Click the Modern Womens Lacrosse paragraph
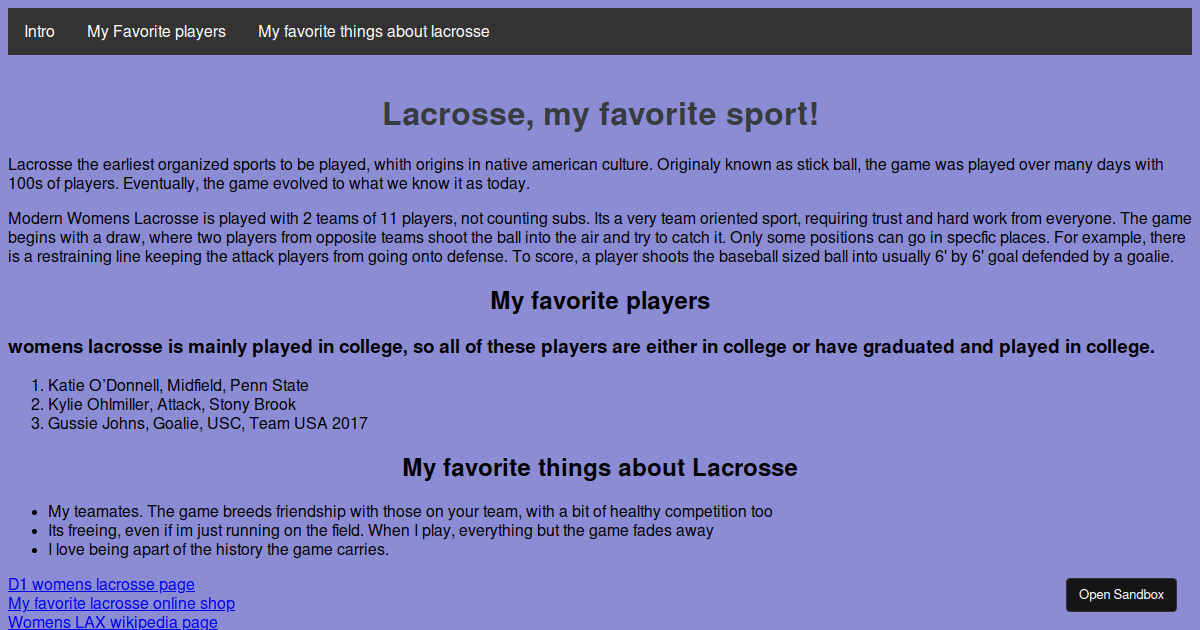1200x630 pixels. tap(600, 237)
